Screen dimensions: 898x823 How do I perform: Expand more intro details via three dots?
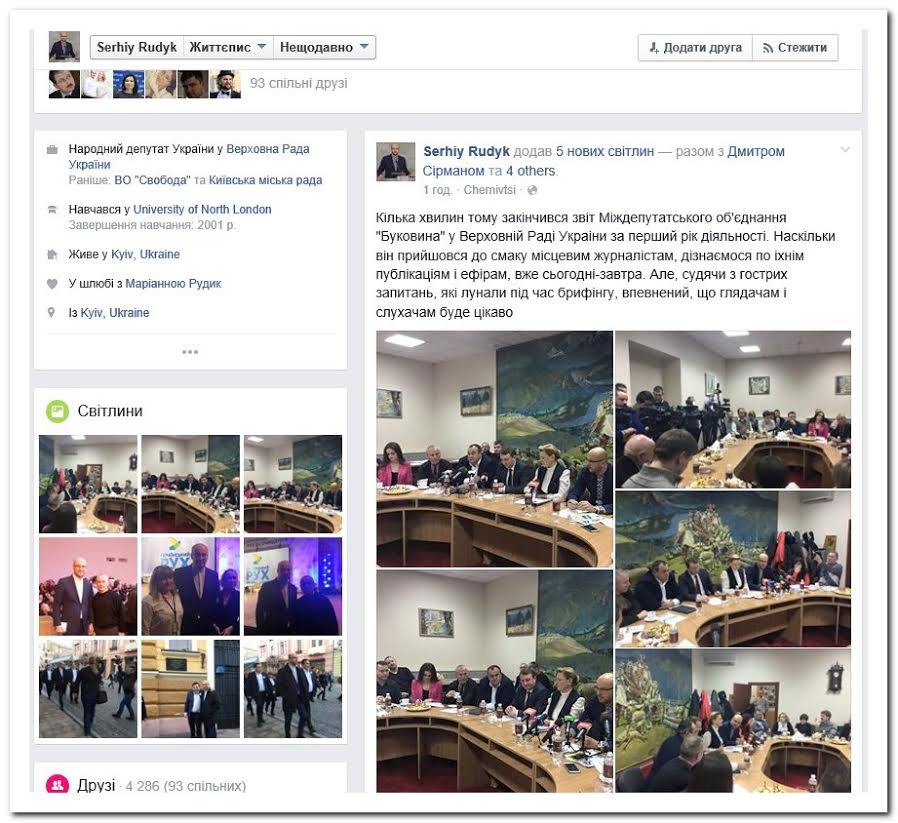pos(190,352)
